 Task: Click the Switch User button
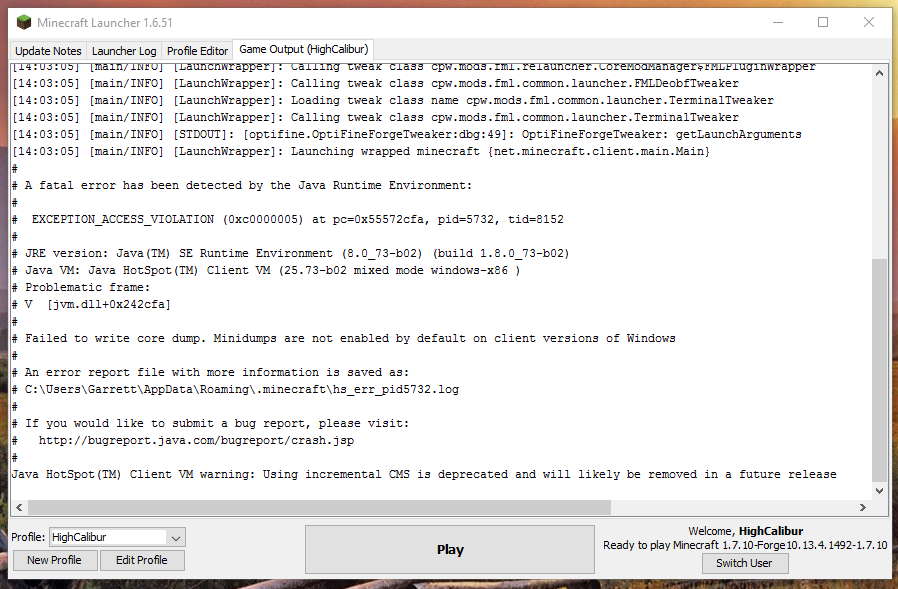[745, 563]
